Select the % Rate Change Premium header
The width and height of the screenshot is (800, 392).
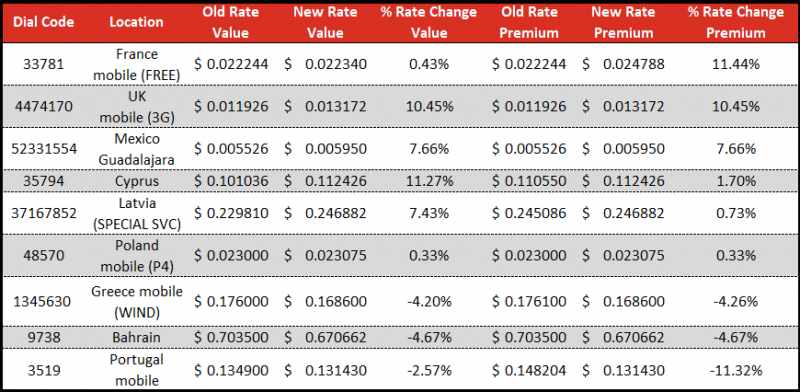[x=736, y=22]
